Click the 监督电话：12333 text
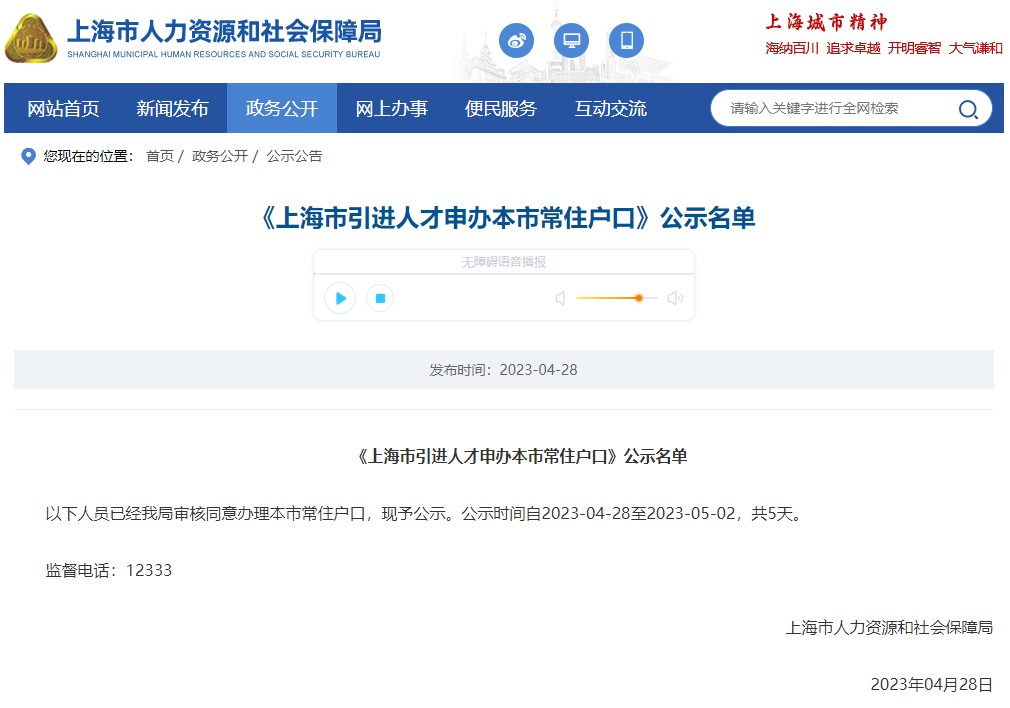Viewport: 1010px width, 708px height. (x=109, y=571)
